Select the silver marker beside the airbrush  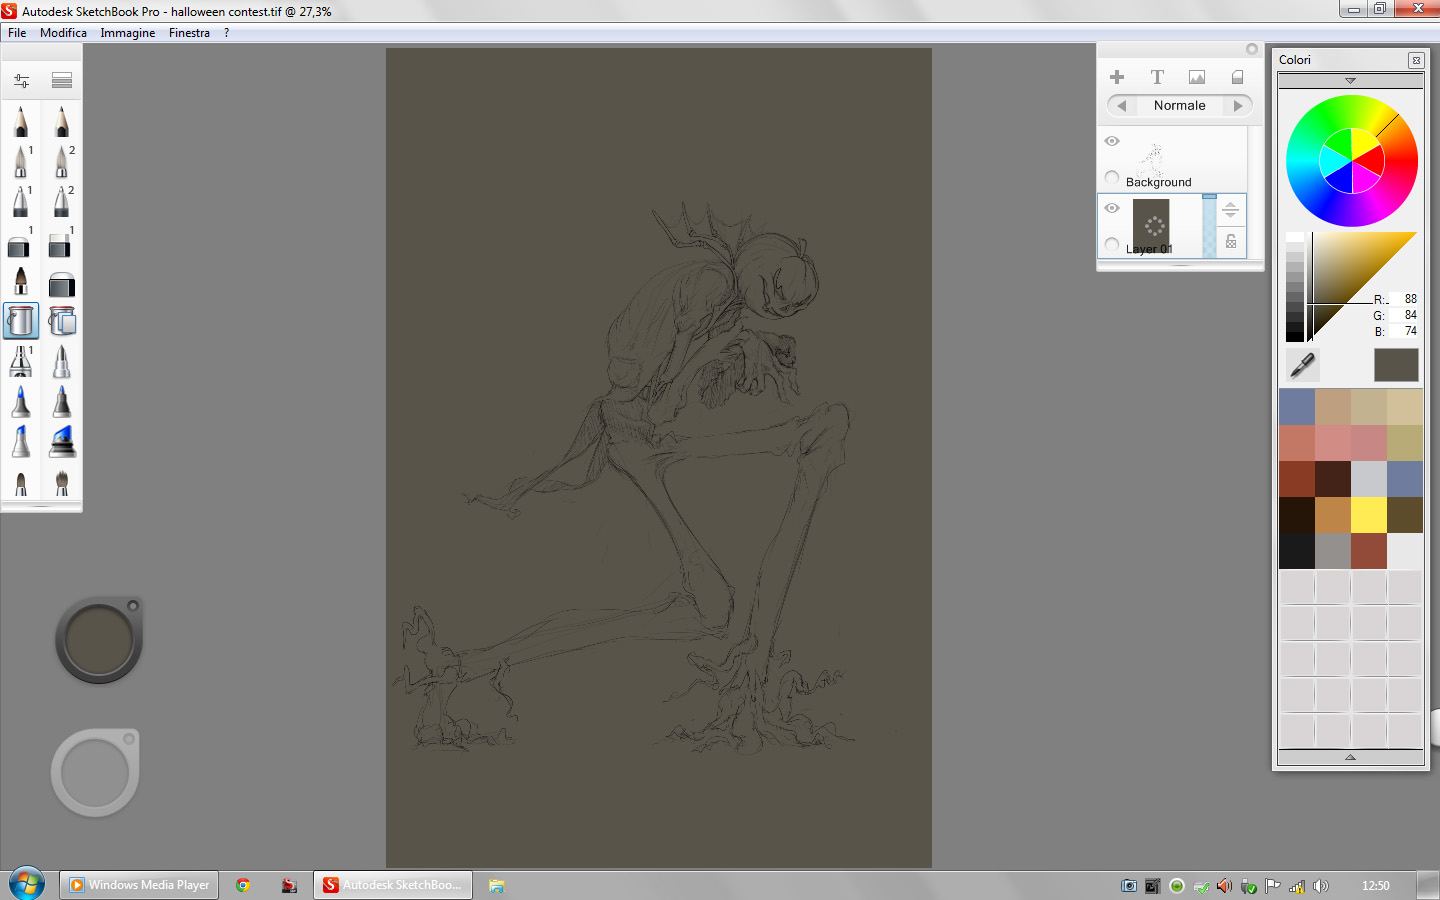click(62, 361)
